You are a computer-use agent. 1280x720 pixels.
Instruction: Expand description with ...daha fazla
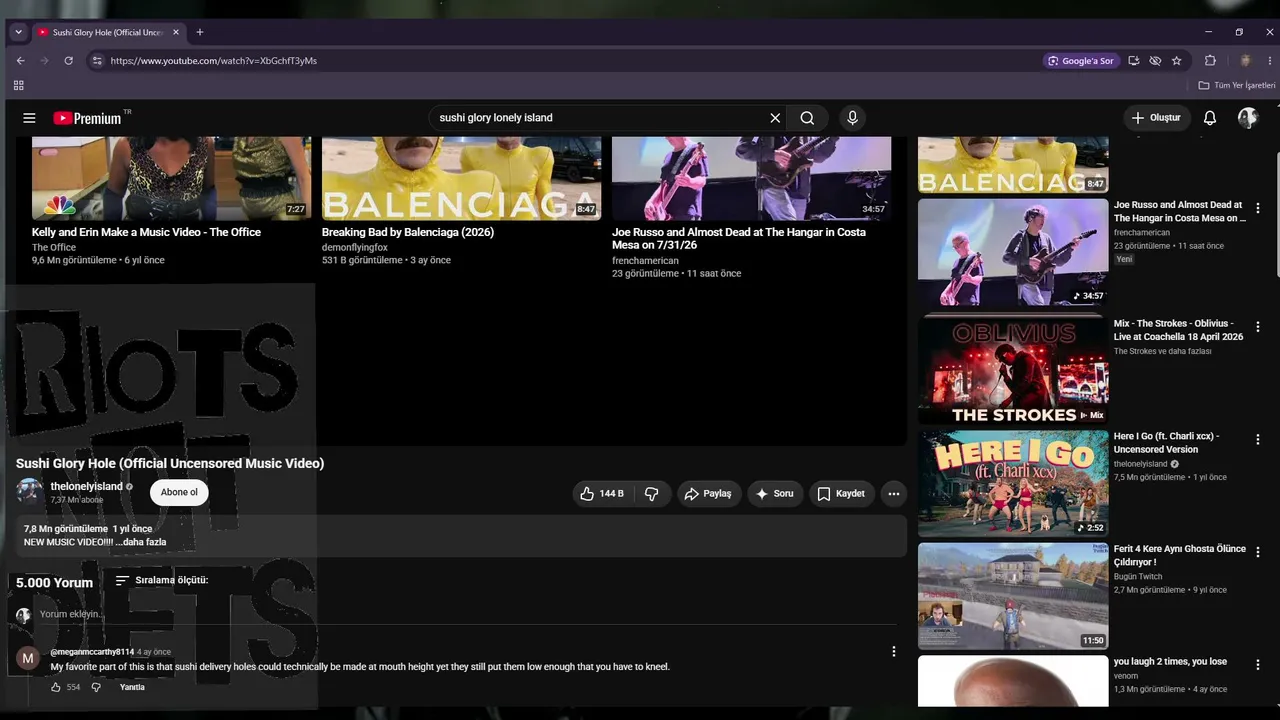[140, 542]
